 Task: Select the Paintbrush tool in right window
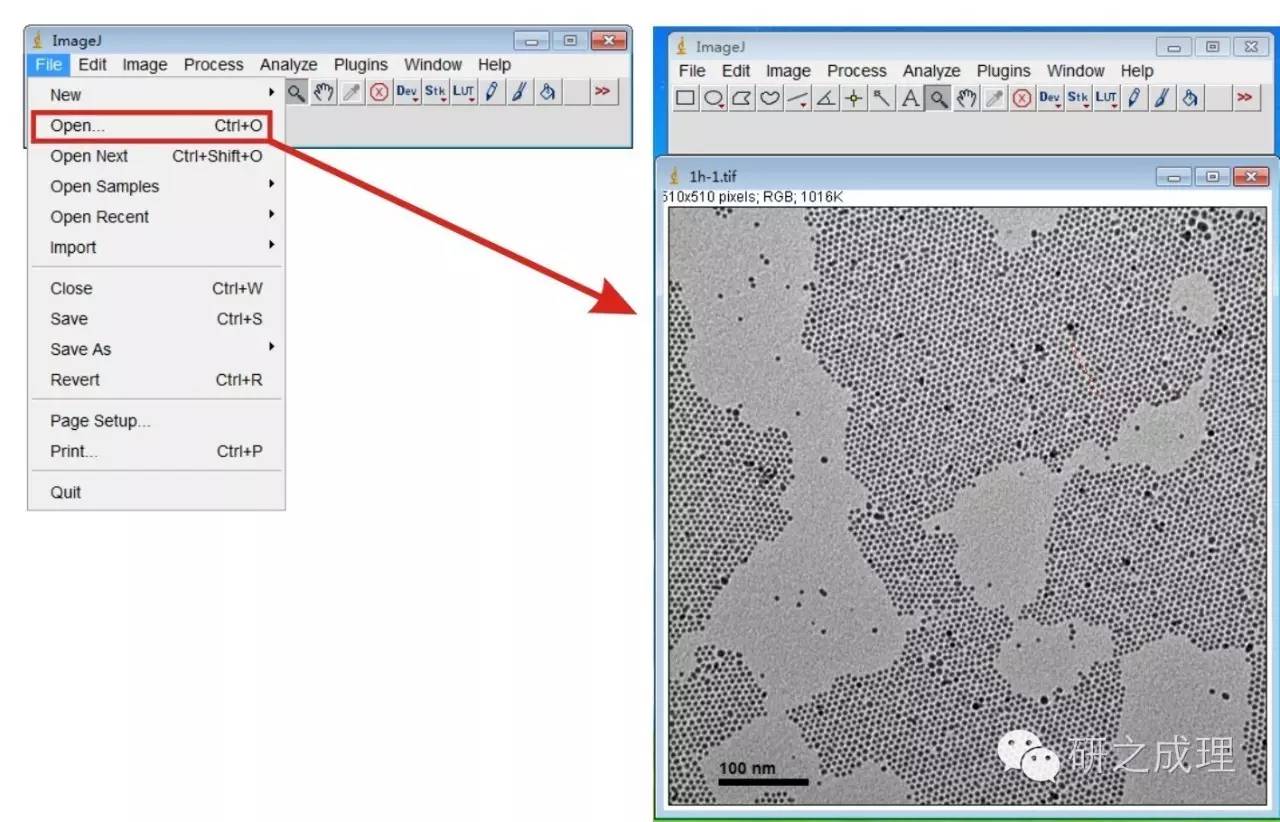pyautogui.click(x=1161, y=97)
